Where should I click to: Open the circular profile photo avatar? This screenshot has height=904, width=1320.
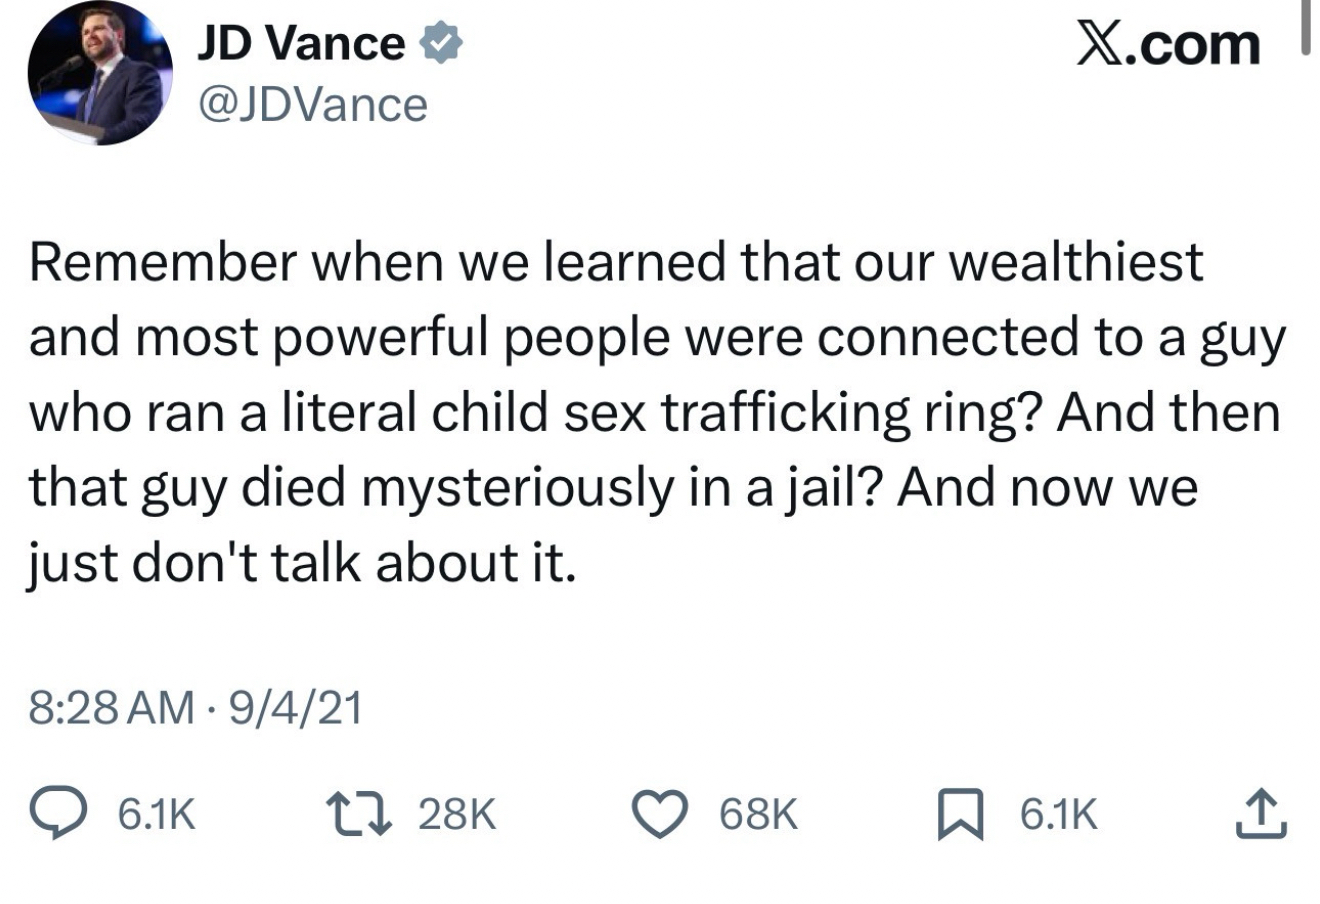pos(100,74)
